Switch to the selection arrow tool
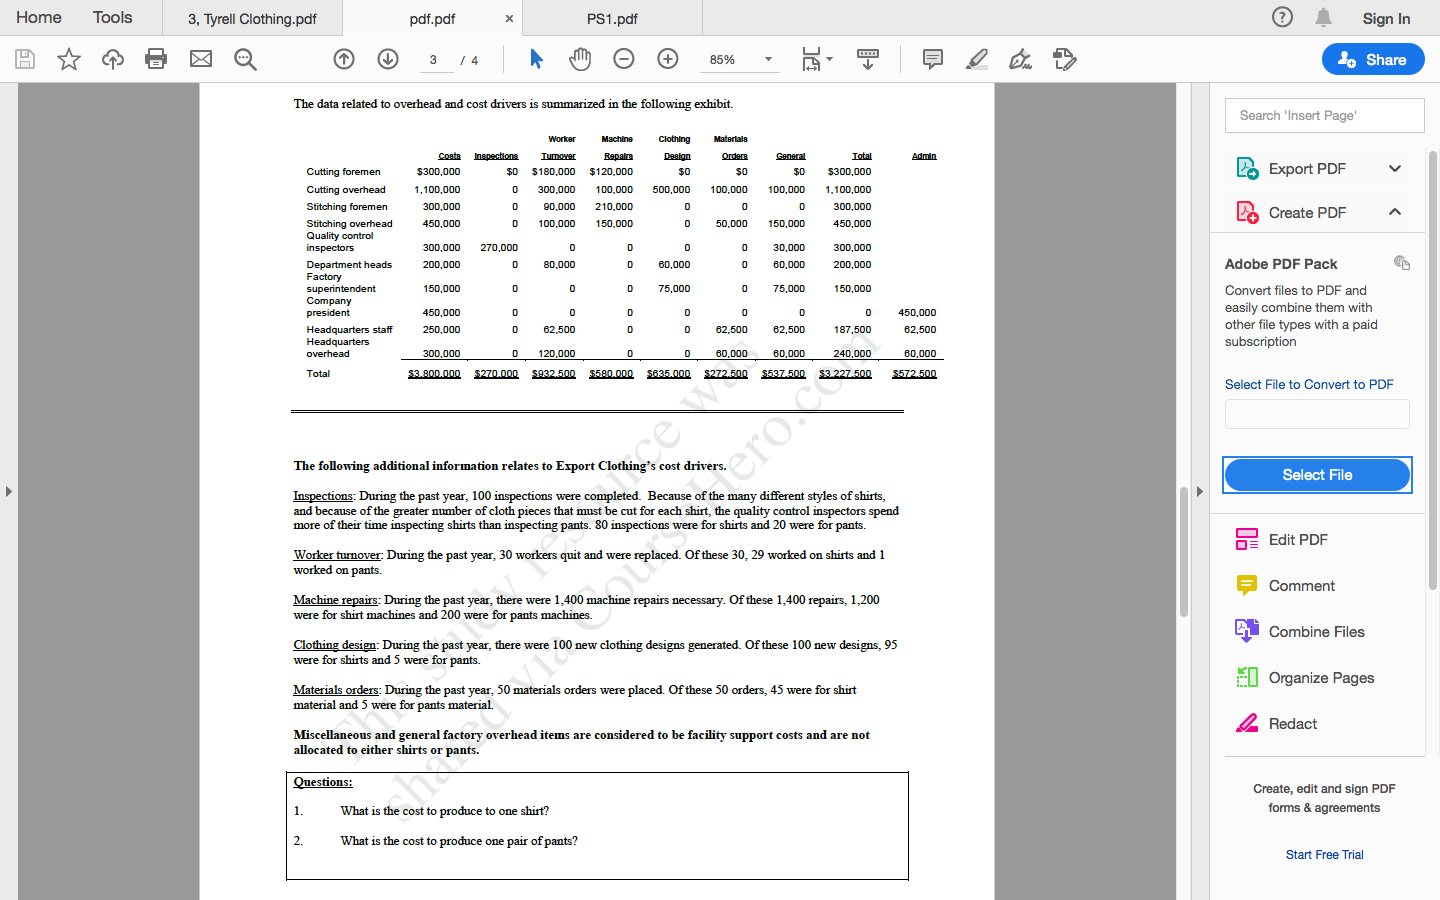The height and width of the screenshot is (900, 1440). [x=536, y=59]
